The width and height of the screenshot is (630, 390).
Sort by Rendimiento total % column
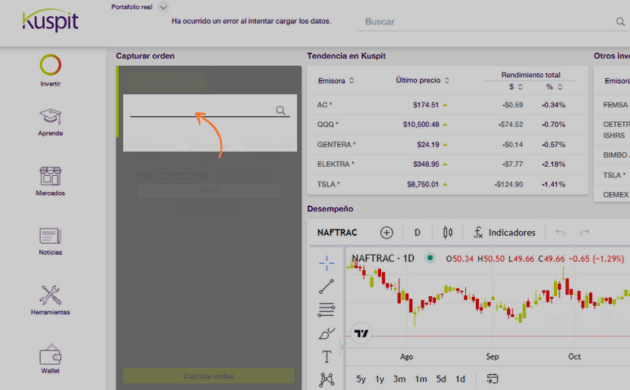554,87
